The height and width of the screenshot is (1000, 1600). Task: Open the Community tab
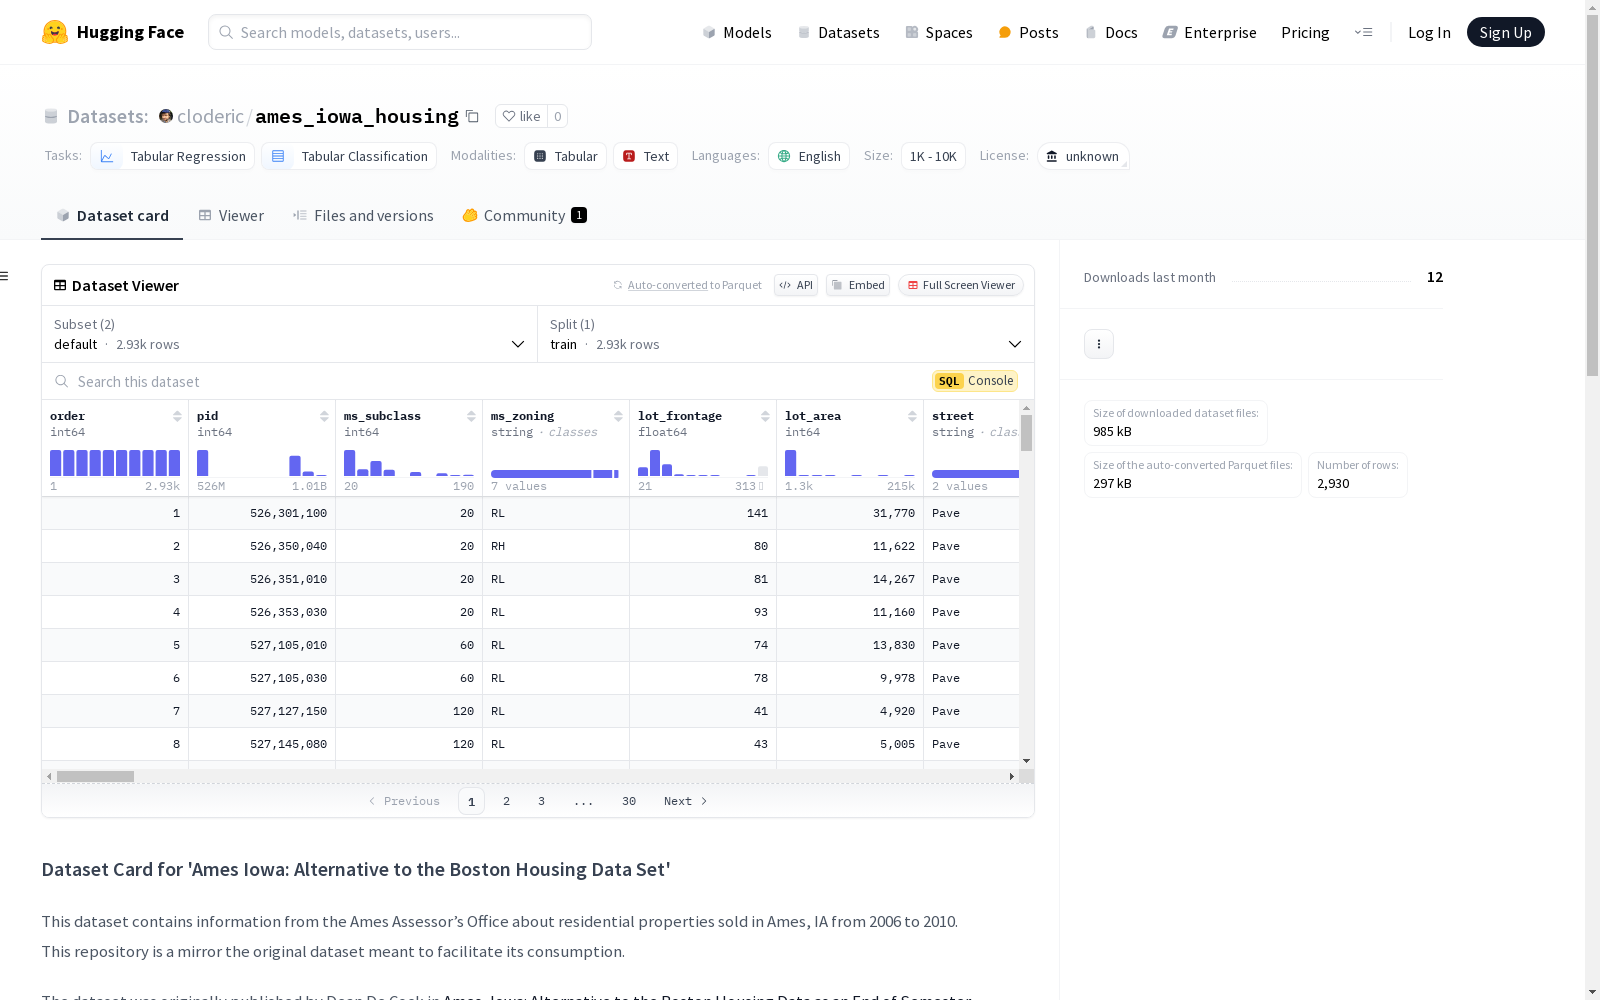tap(524, 216)
